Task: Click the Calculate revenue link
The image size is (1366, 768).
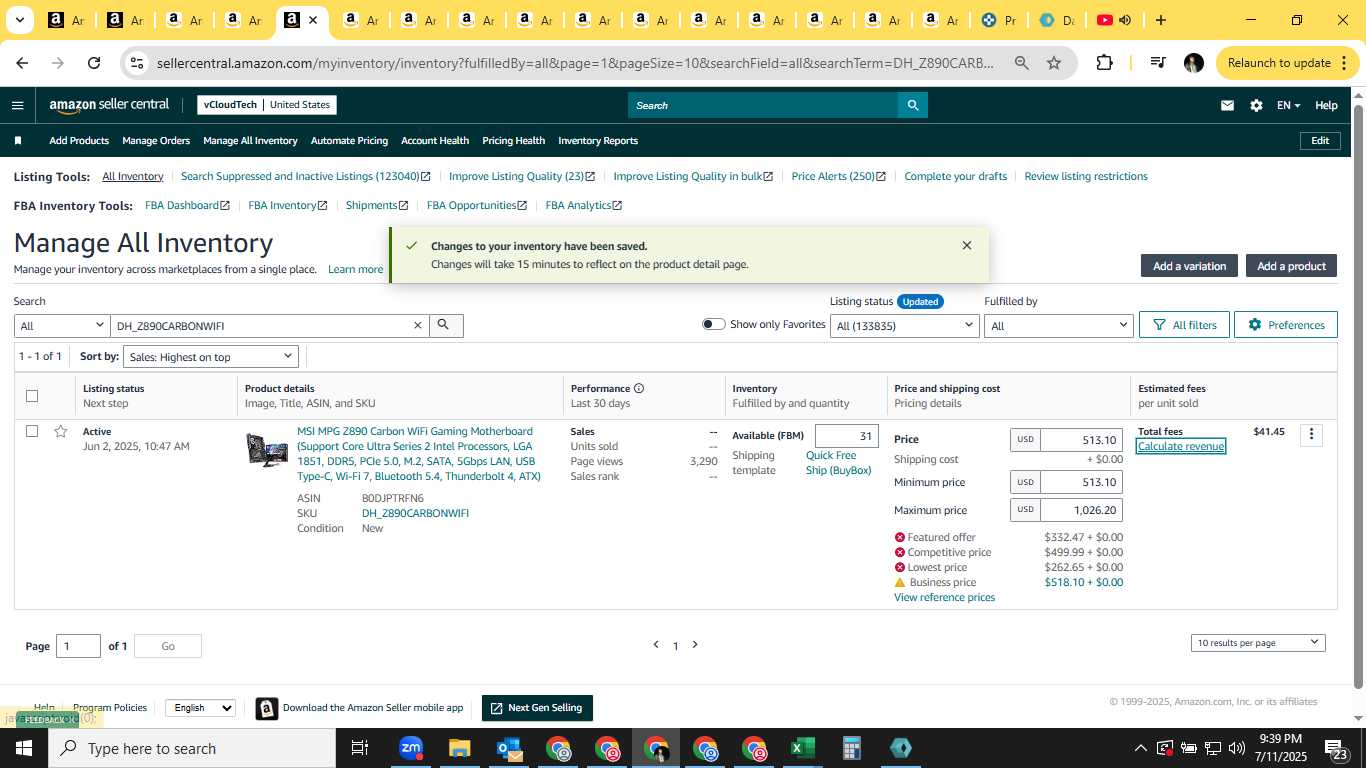Action: [x=1181, y=446]
